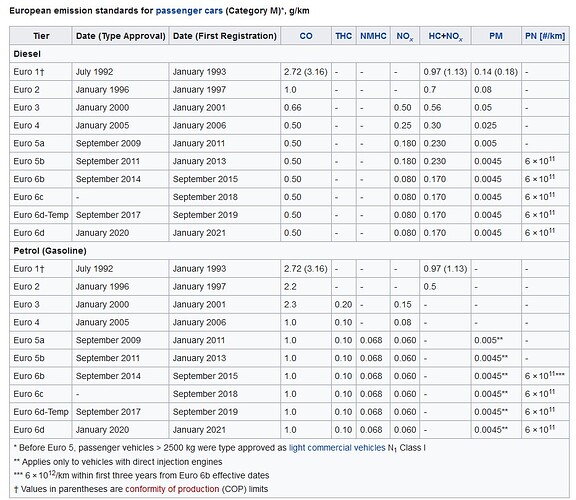Image resolution: width=576 pixels, height=500 pixels.
Task: Open the THC column header link
Action: (343, 36)
